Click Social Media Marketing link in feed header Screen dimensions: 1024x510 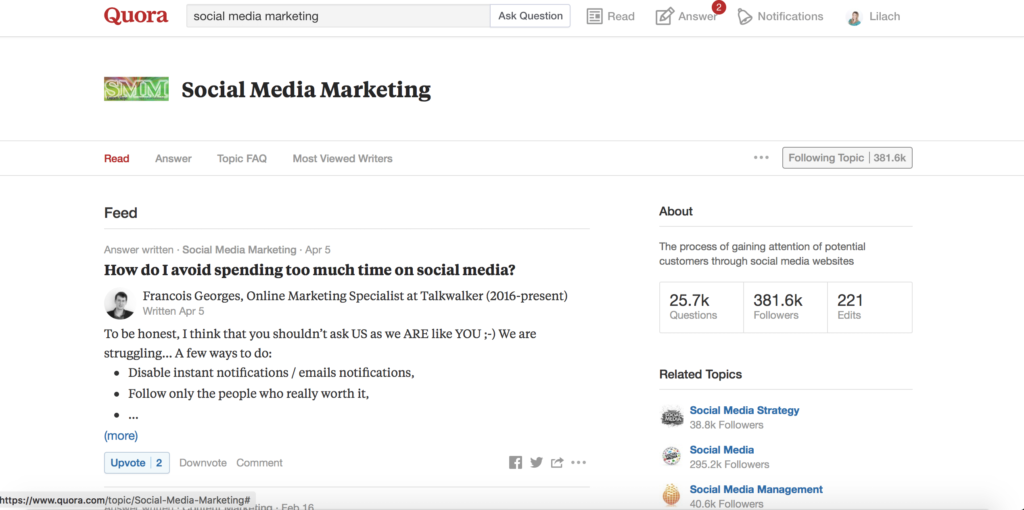[239, 249]
